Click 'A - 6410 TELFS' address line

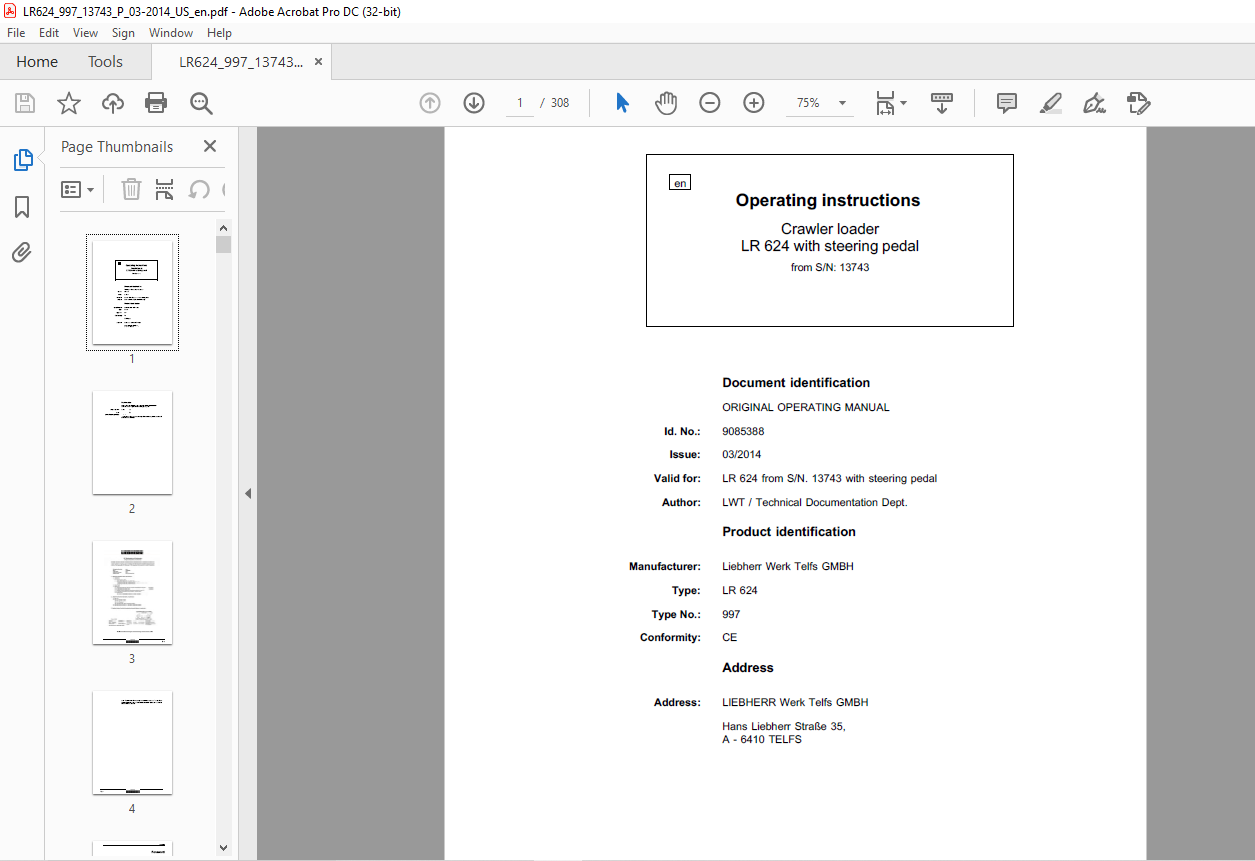click(762, 740)
